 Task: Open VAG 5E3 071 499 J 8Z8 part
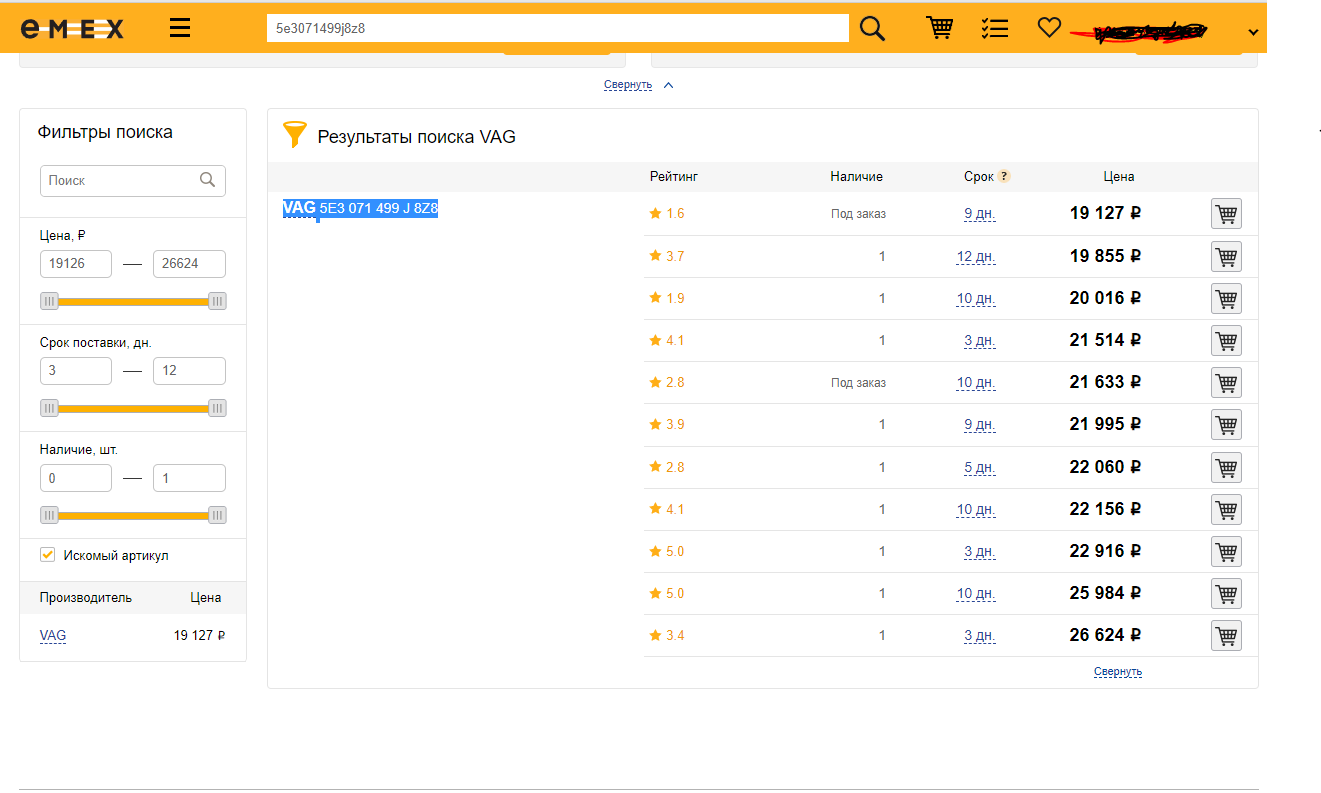tap(361, 208)
